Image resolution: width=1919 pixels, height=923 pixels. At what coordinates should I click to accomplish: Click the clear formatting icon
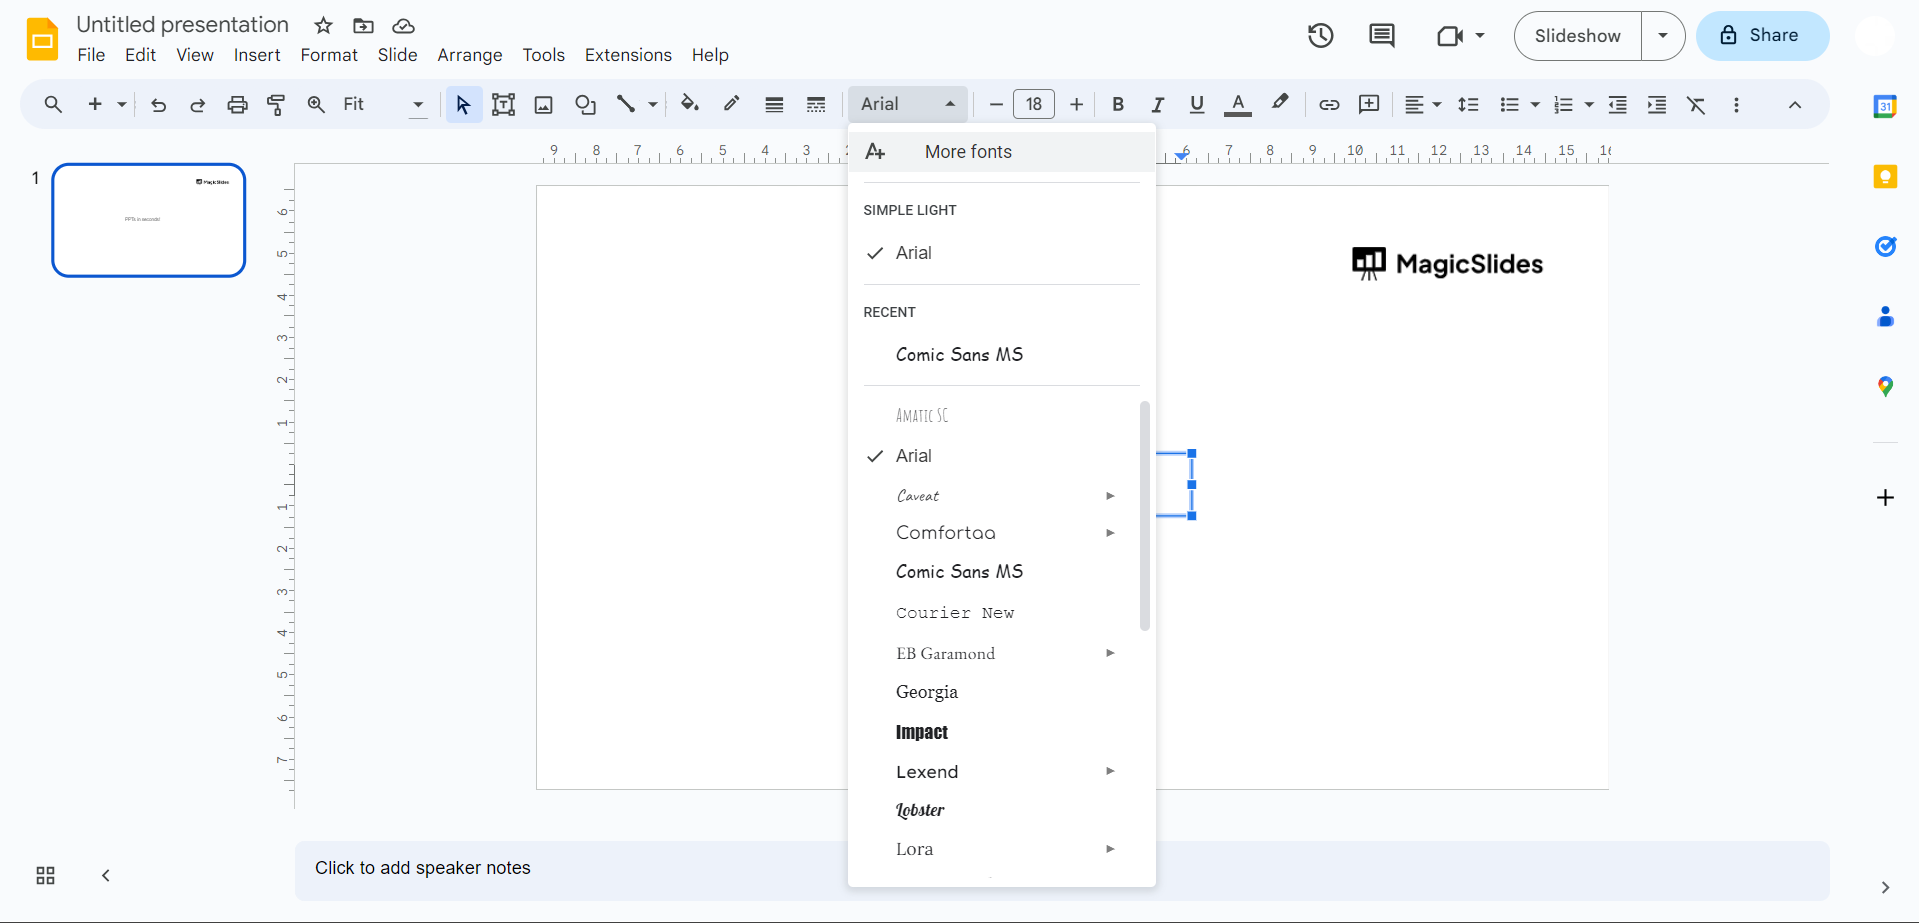1696,104
